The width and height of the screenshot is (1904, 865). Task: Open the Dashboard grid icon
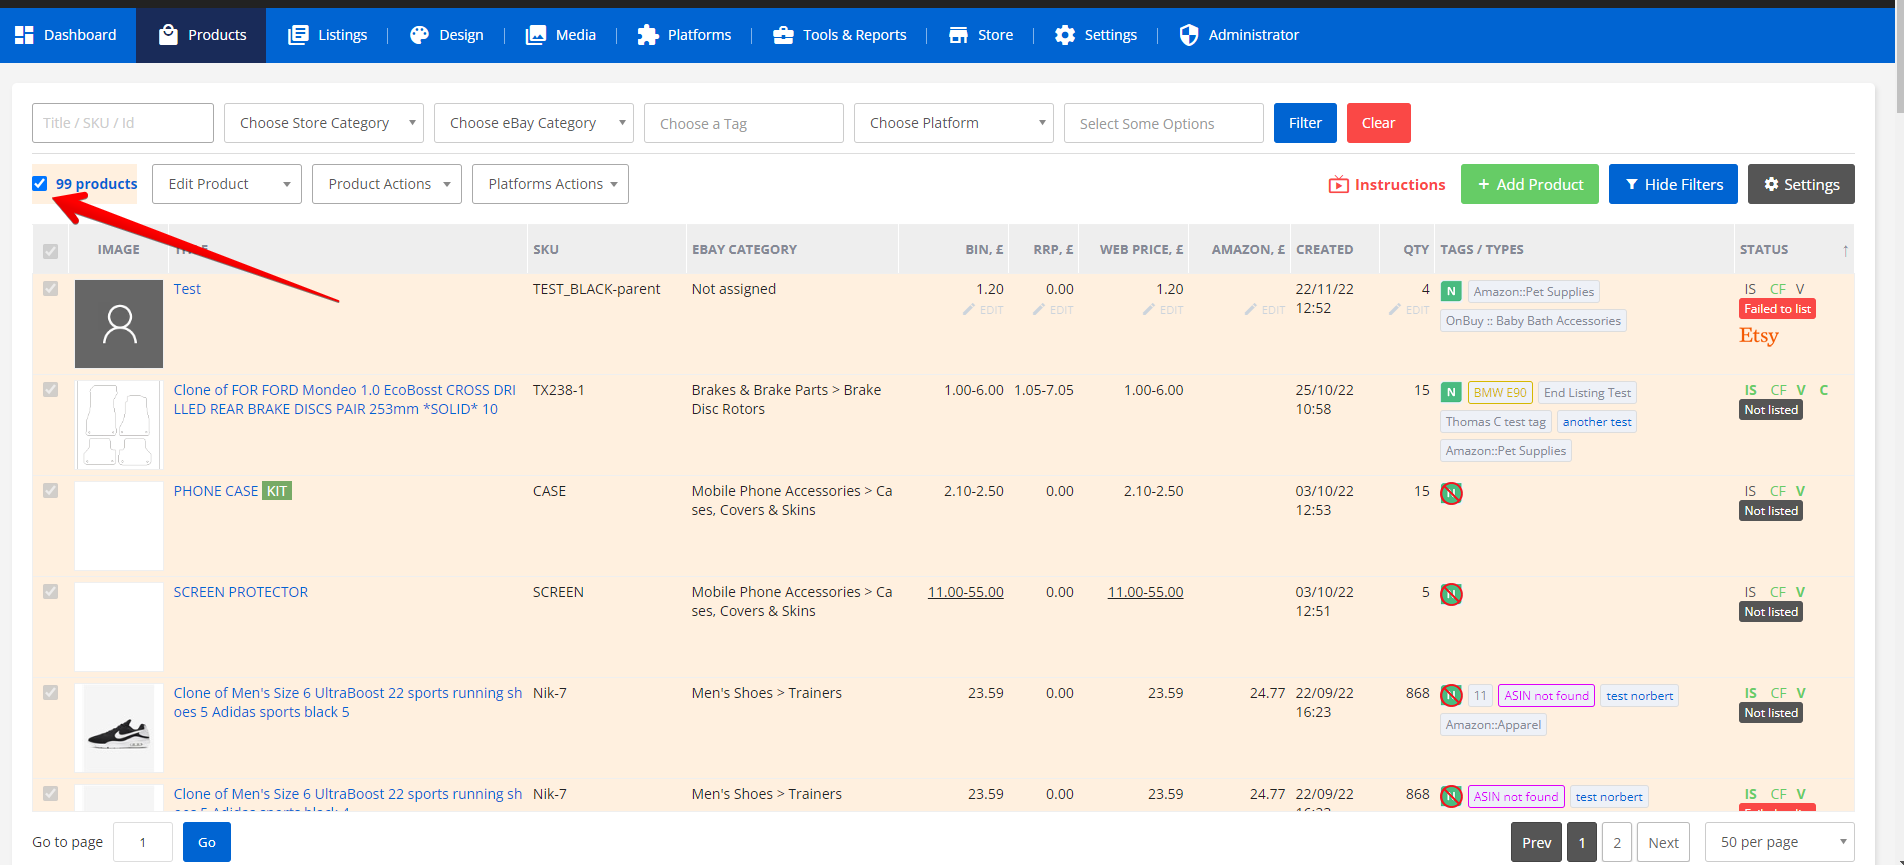pos(24,35)
